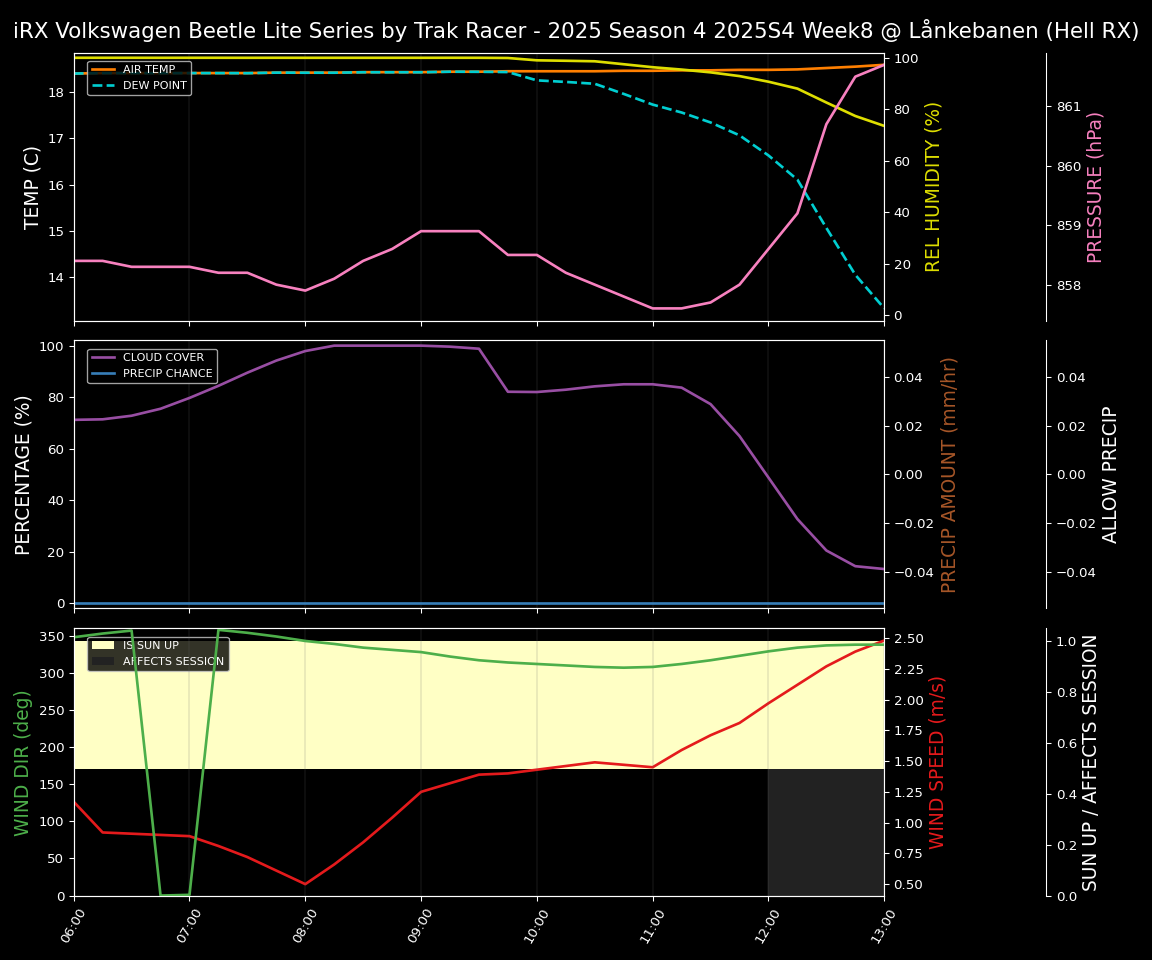Click the IS SUN UP legend swatch
This screenshot has height=960, width=1152.
[104, 646]
